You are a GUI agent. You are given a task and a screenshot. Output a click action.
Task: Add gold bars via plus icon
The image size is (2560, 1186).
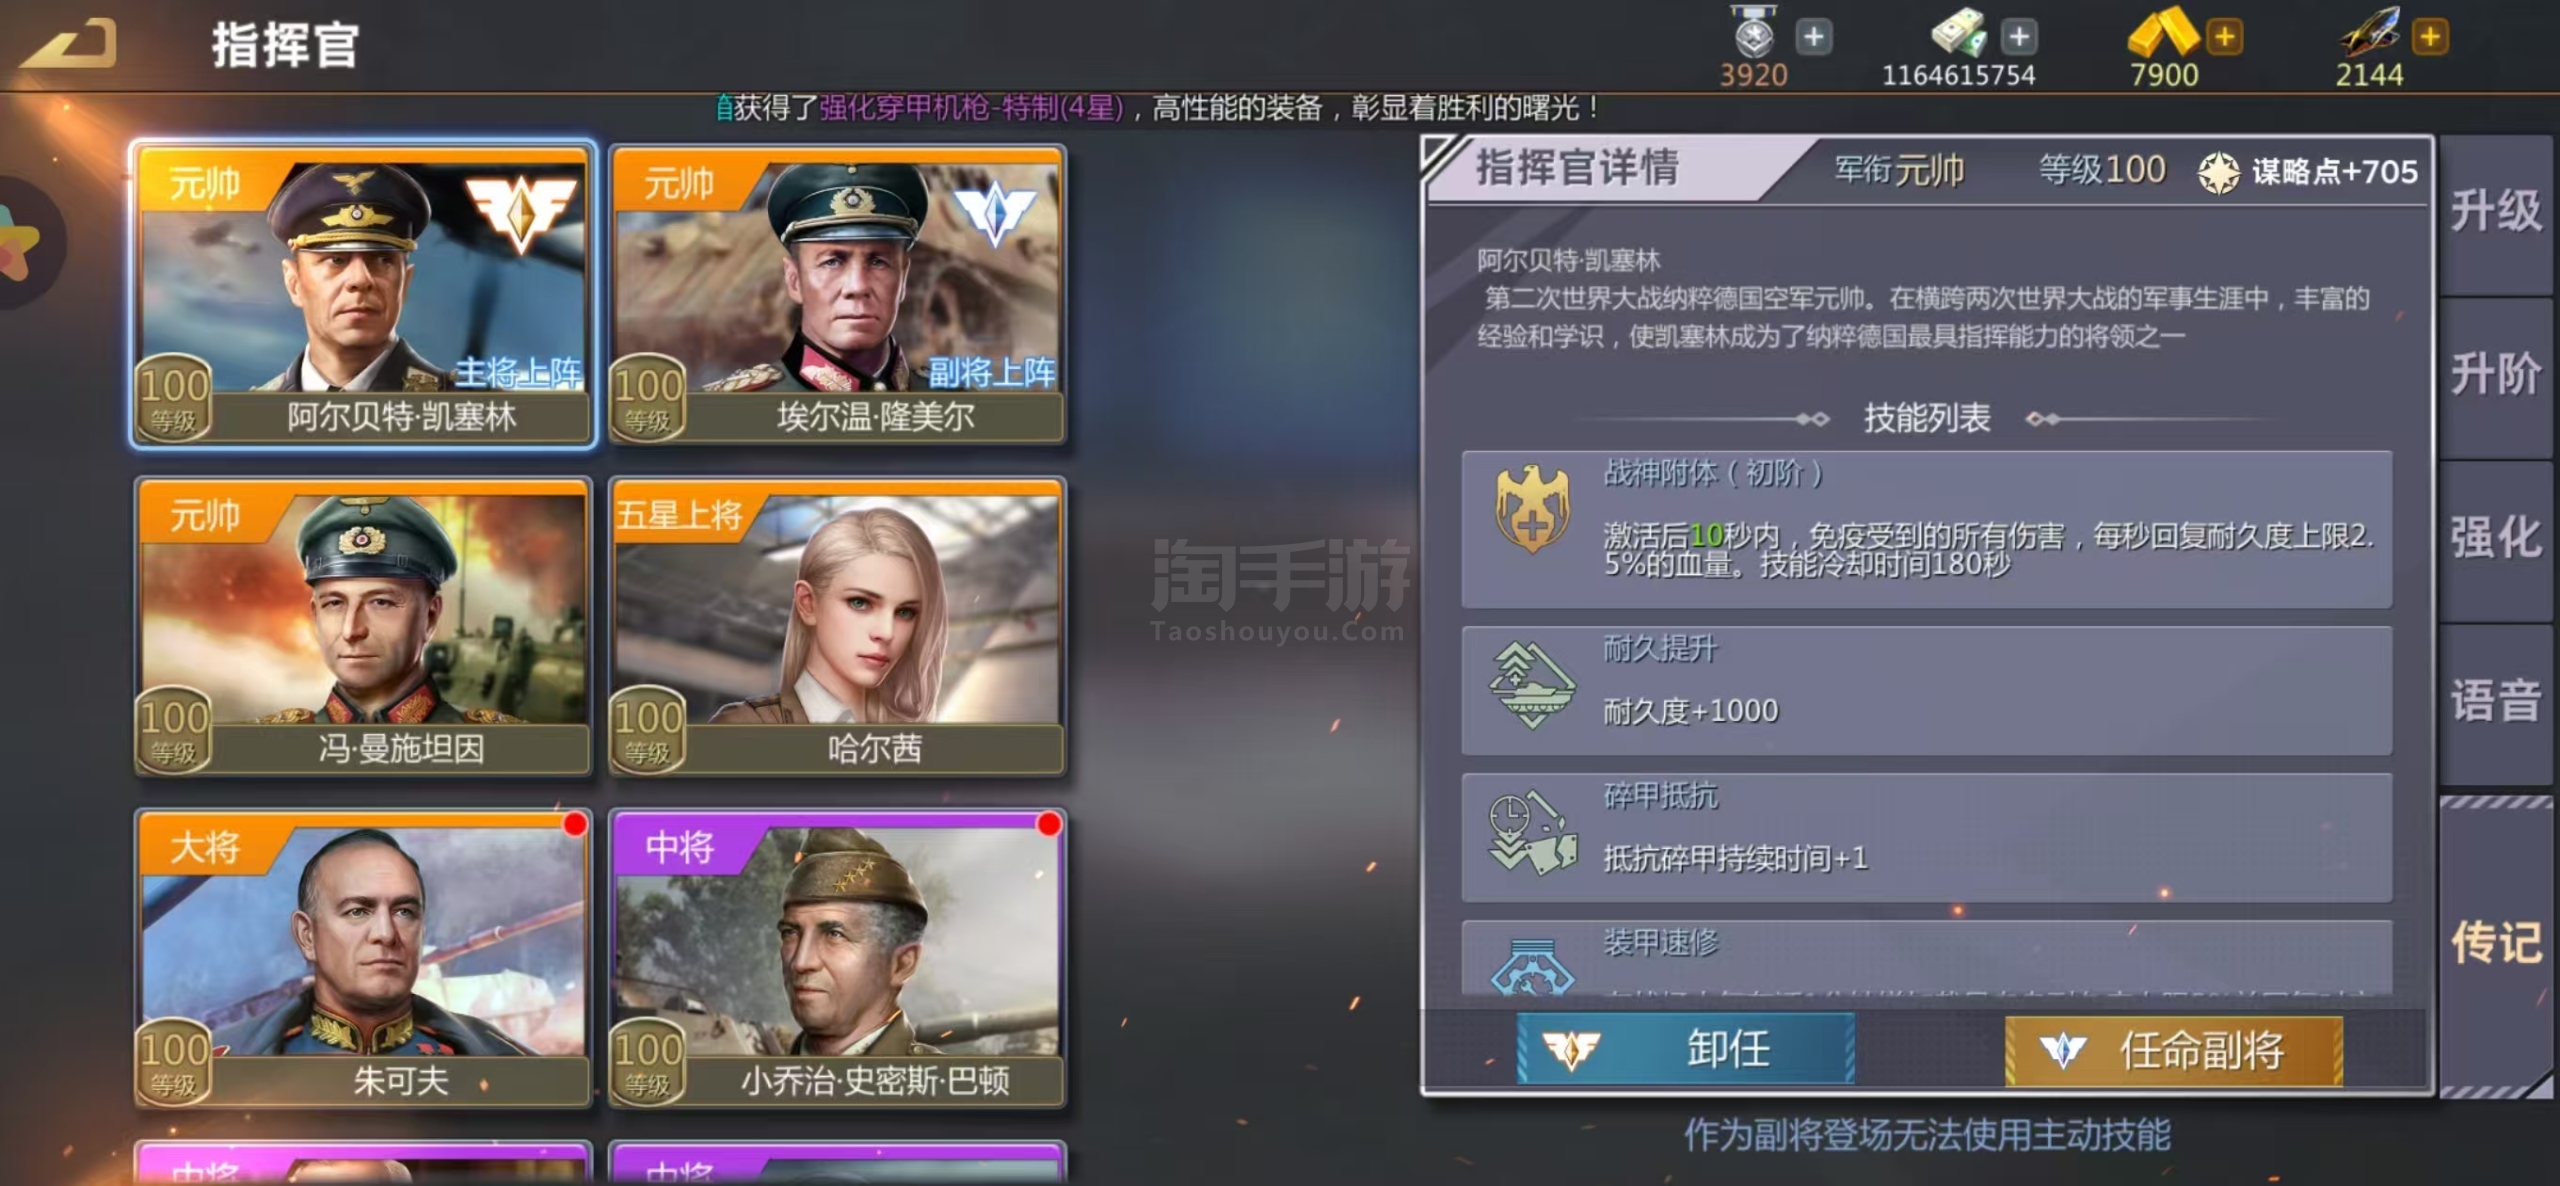pyautogui.click(x=2224, y=37)
